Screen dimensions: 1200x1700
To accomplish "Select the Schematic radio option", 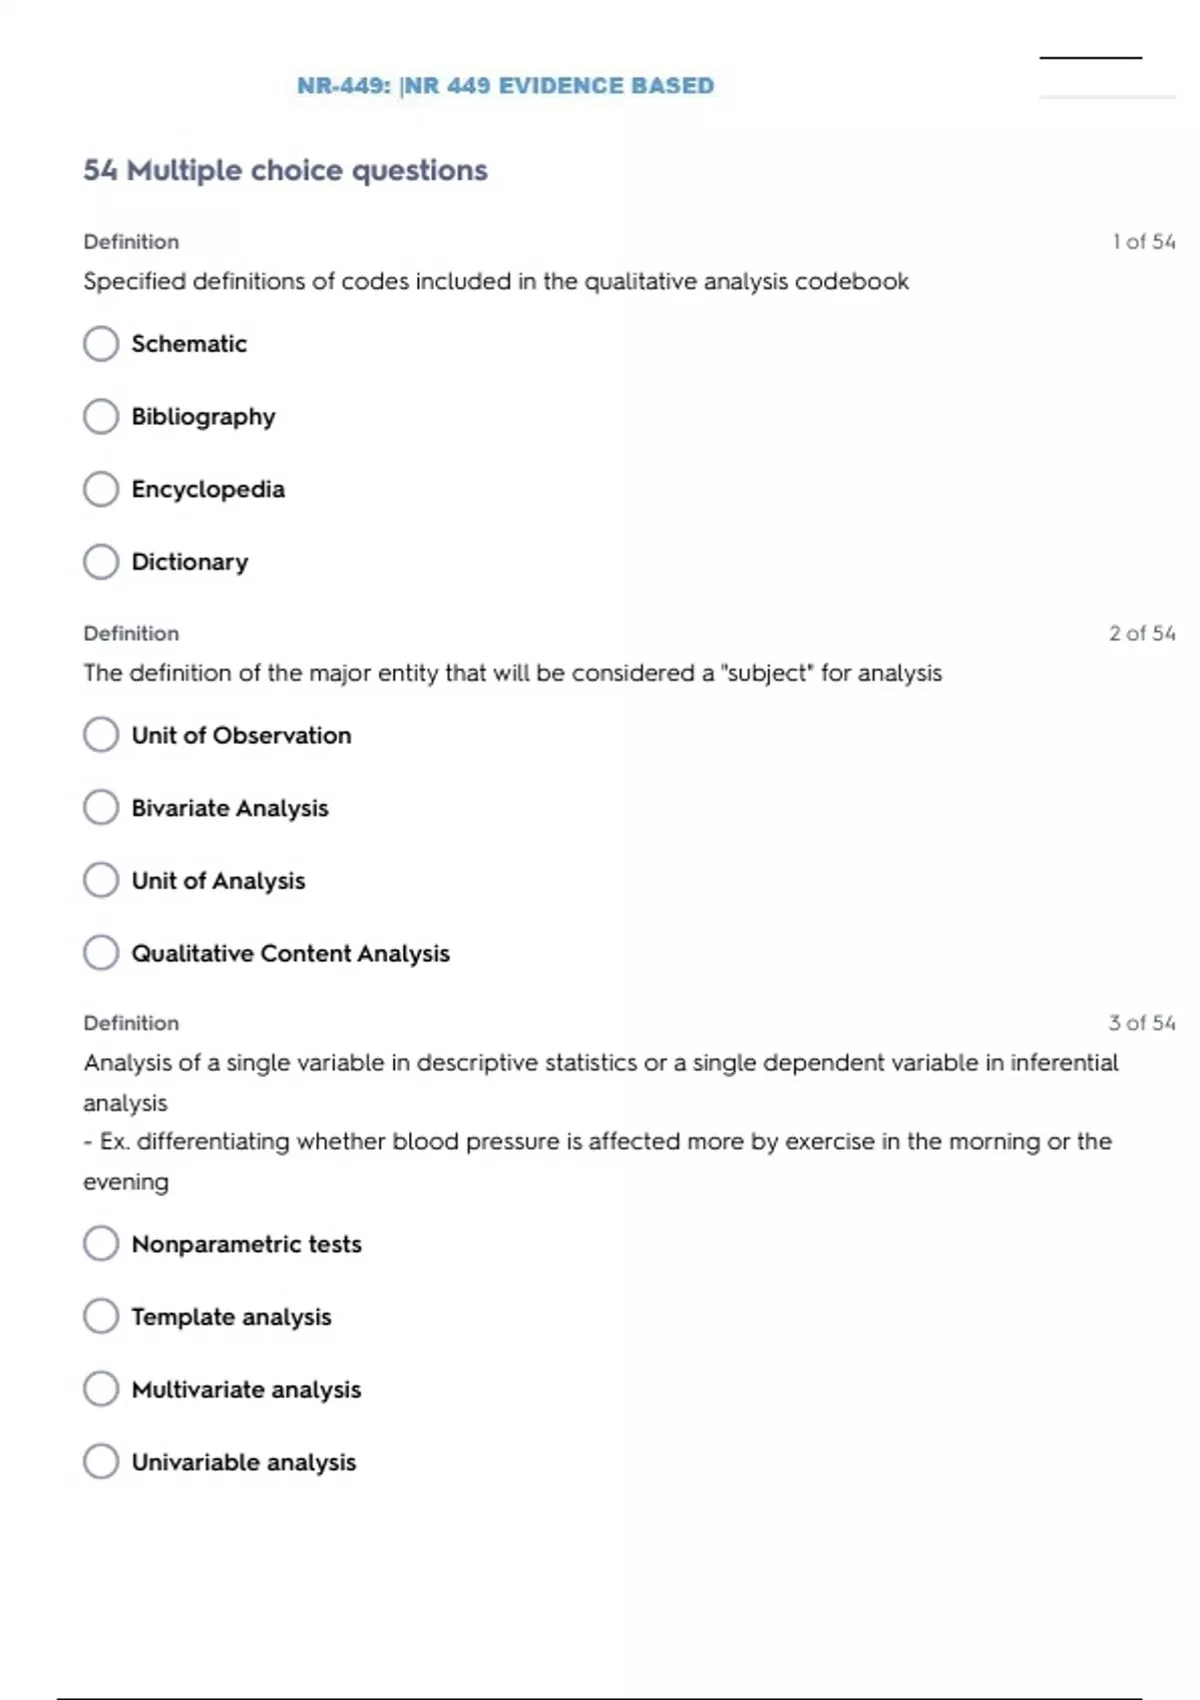I will (x=101, y=344).
